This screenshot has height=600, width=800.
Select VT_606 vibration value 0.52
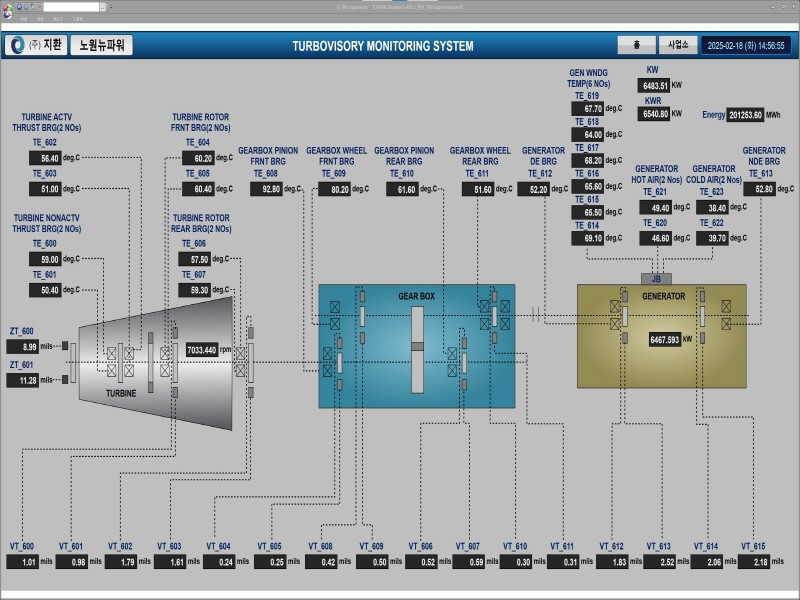point(421,562)
